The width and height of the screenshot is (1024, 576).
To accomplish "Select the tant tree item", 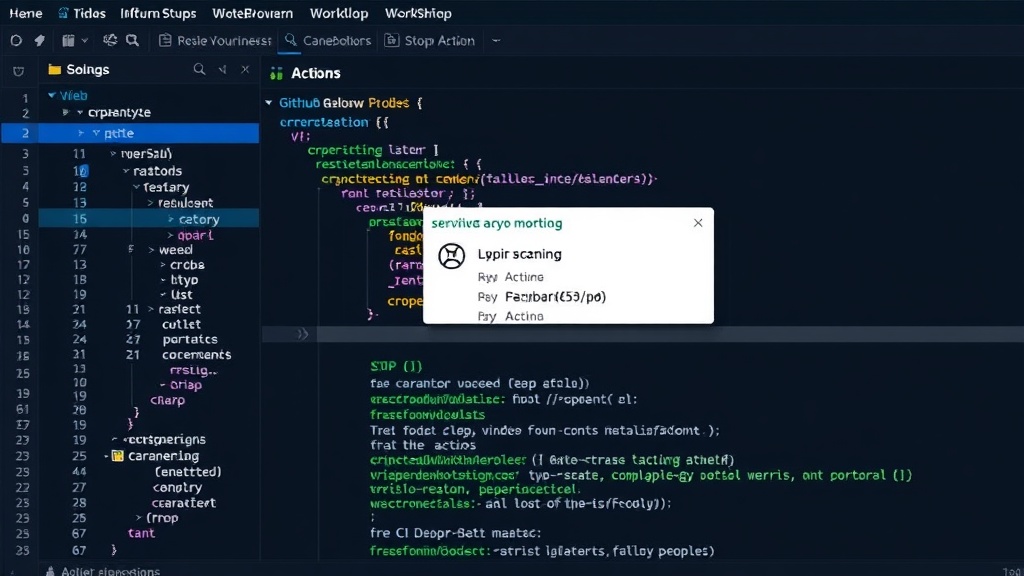I will click(141, 533).
